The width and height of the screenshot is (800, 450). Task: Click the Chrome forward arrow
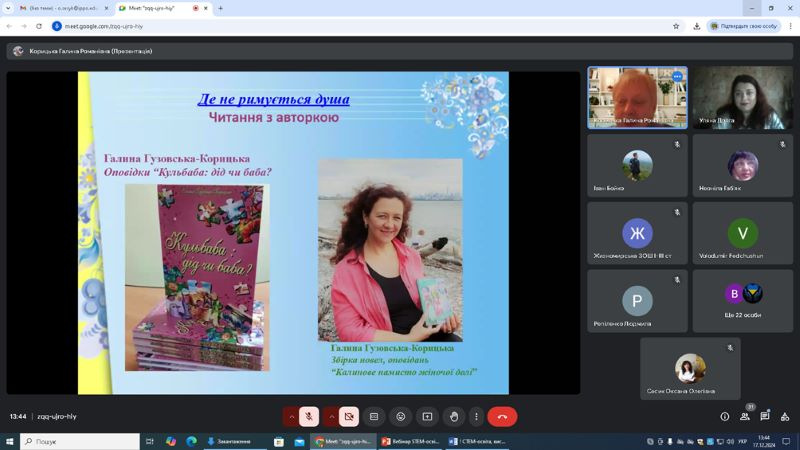(24, 26)
